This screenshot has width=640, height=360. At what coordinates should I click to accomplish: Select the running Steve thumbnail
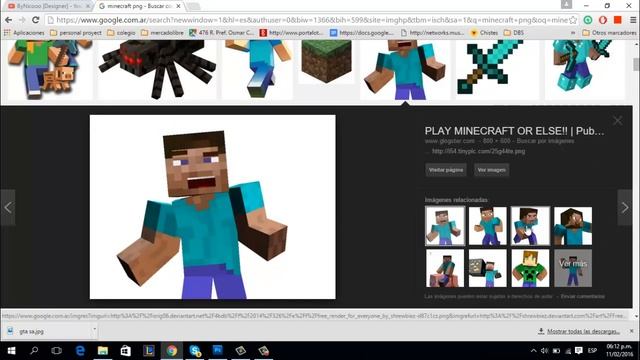(x=257, y=69)
